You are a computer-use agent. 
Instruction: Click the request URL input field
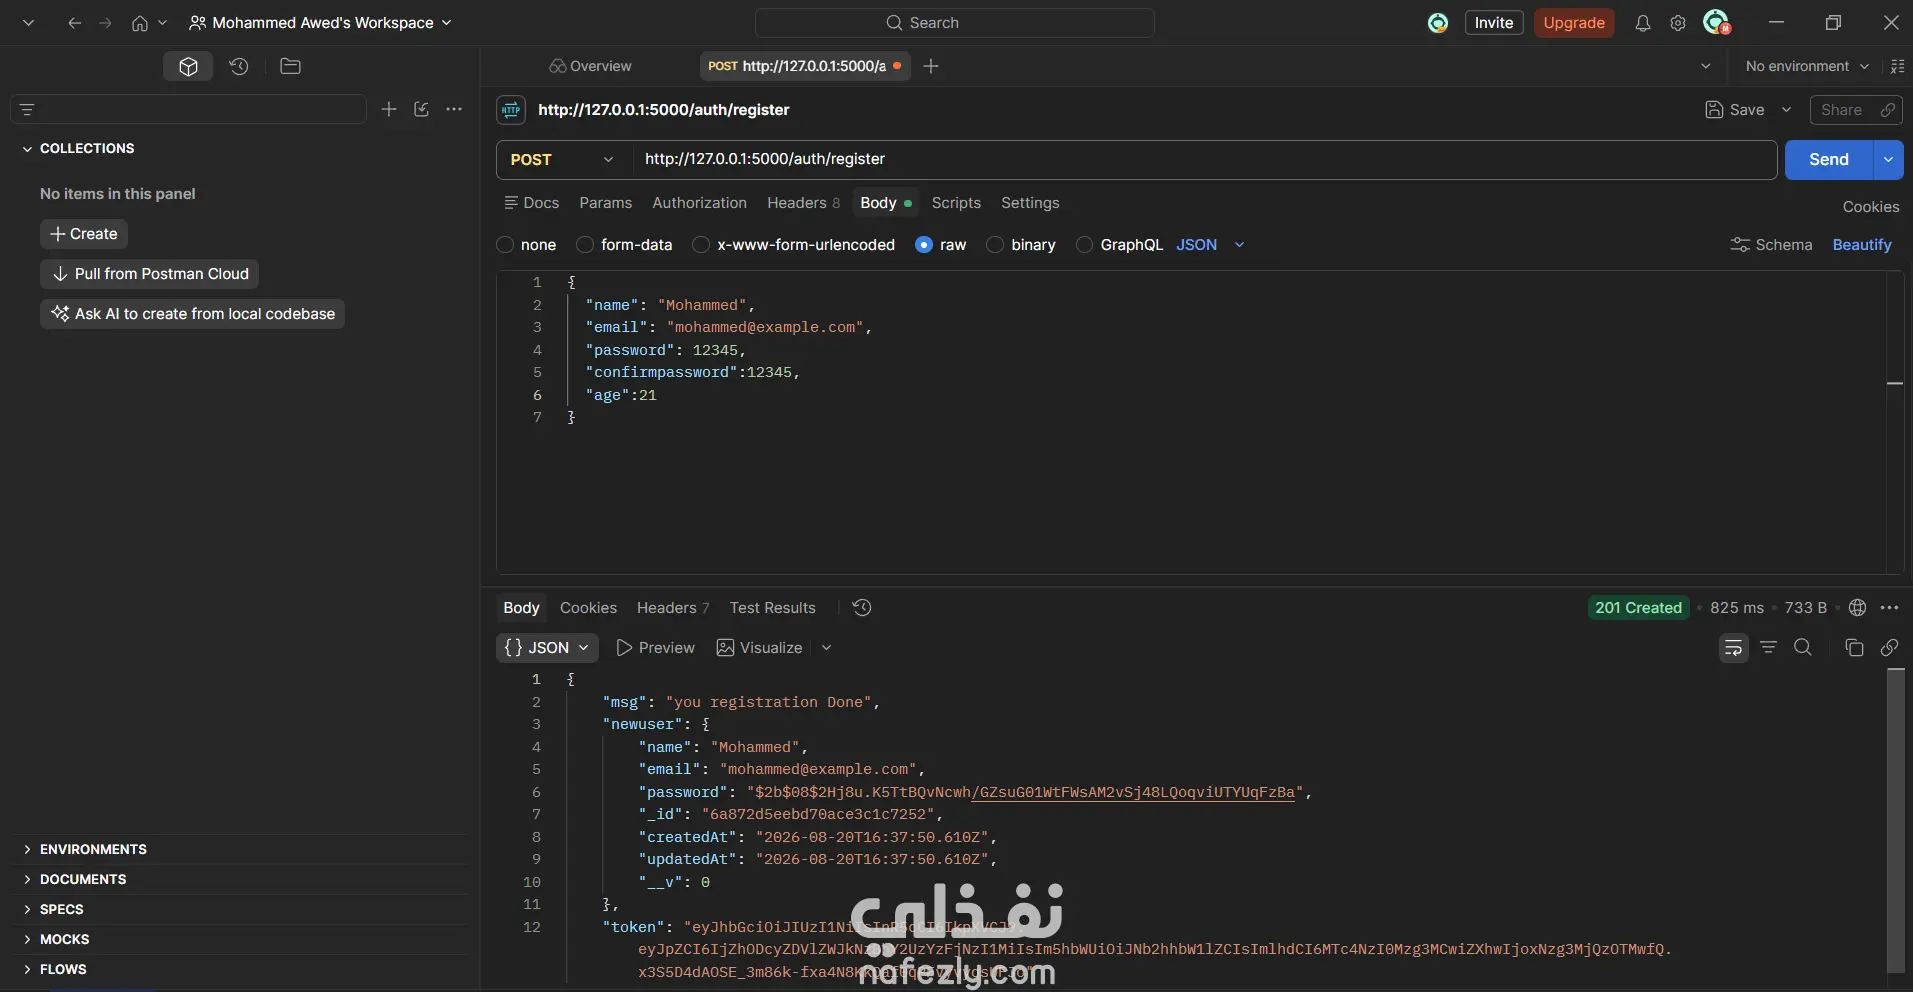point(1204,160)
